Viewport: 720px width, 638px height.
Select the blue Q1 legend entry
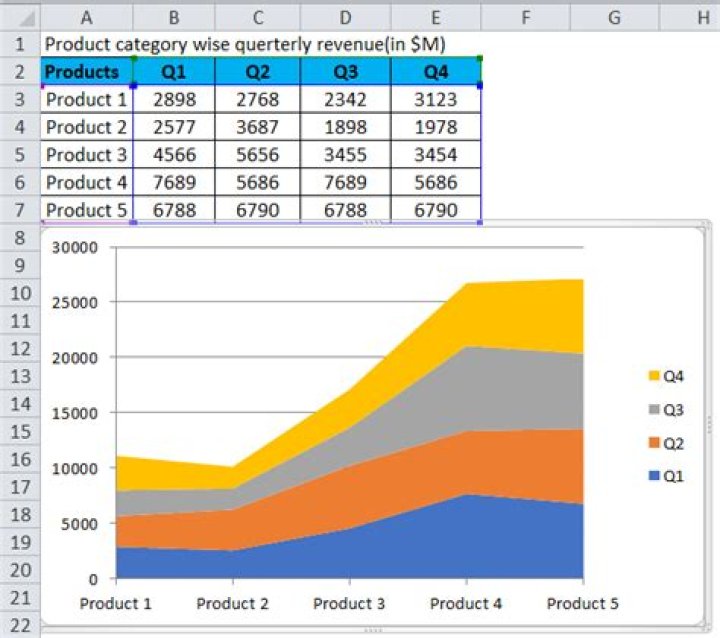(x=666, y=476)
